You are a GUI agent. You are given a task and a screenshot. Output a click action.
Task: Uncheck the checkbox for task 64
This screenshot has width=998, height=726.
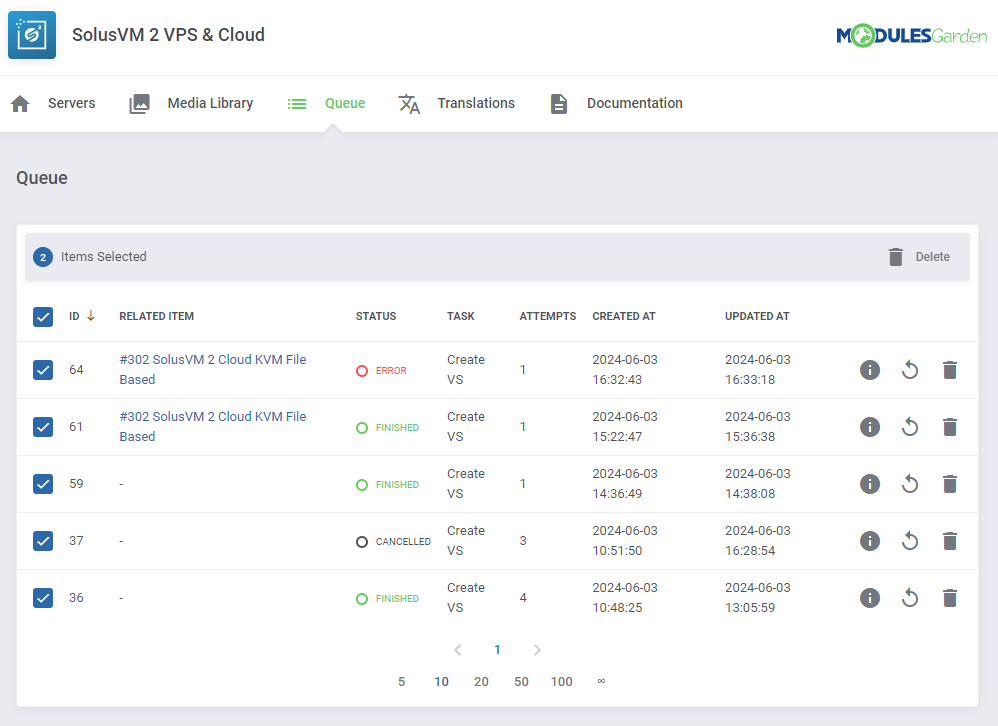[43, 370]
